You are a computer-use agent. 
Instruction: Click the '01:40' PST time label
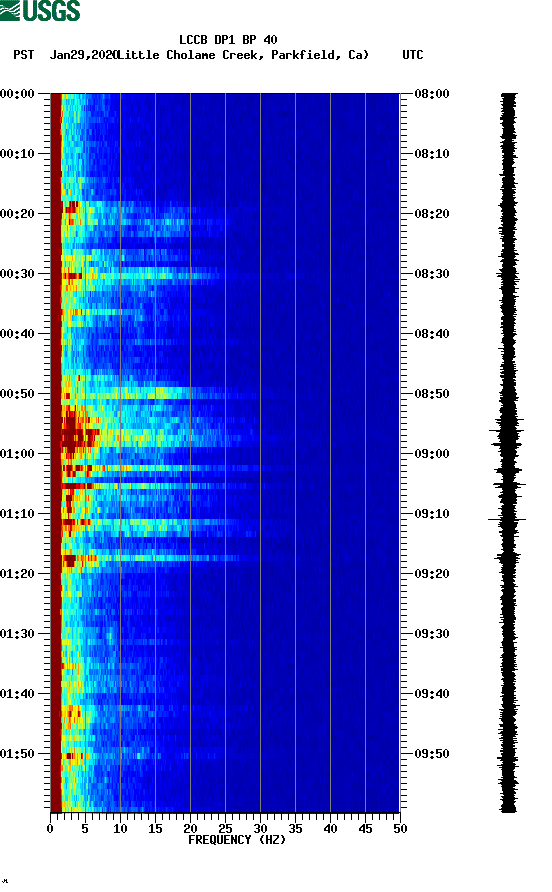tap(17, 694)
